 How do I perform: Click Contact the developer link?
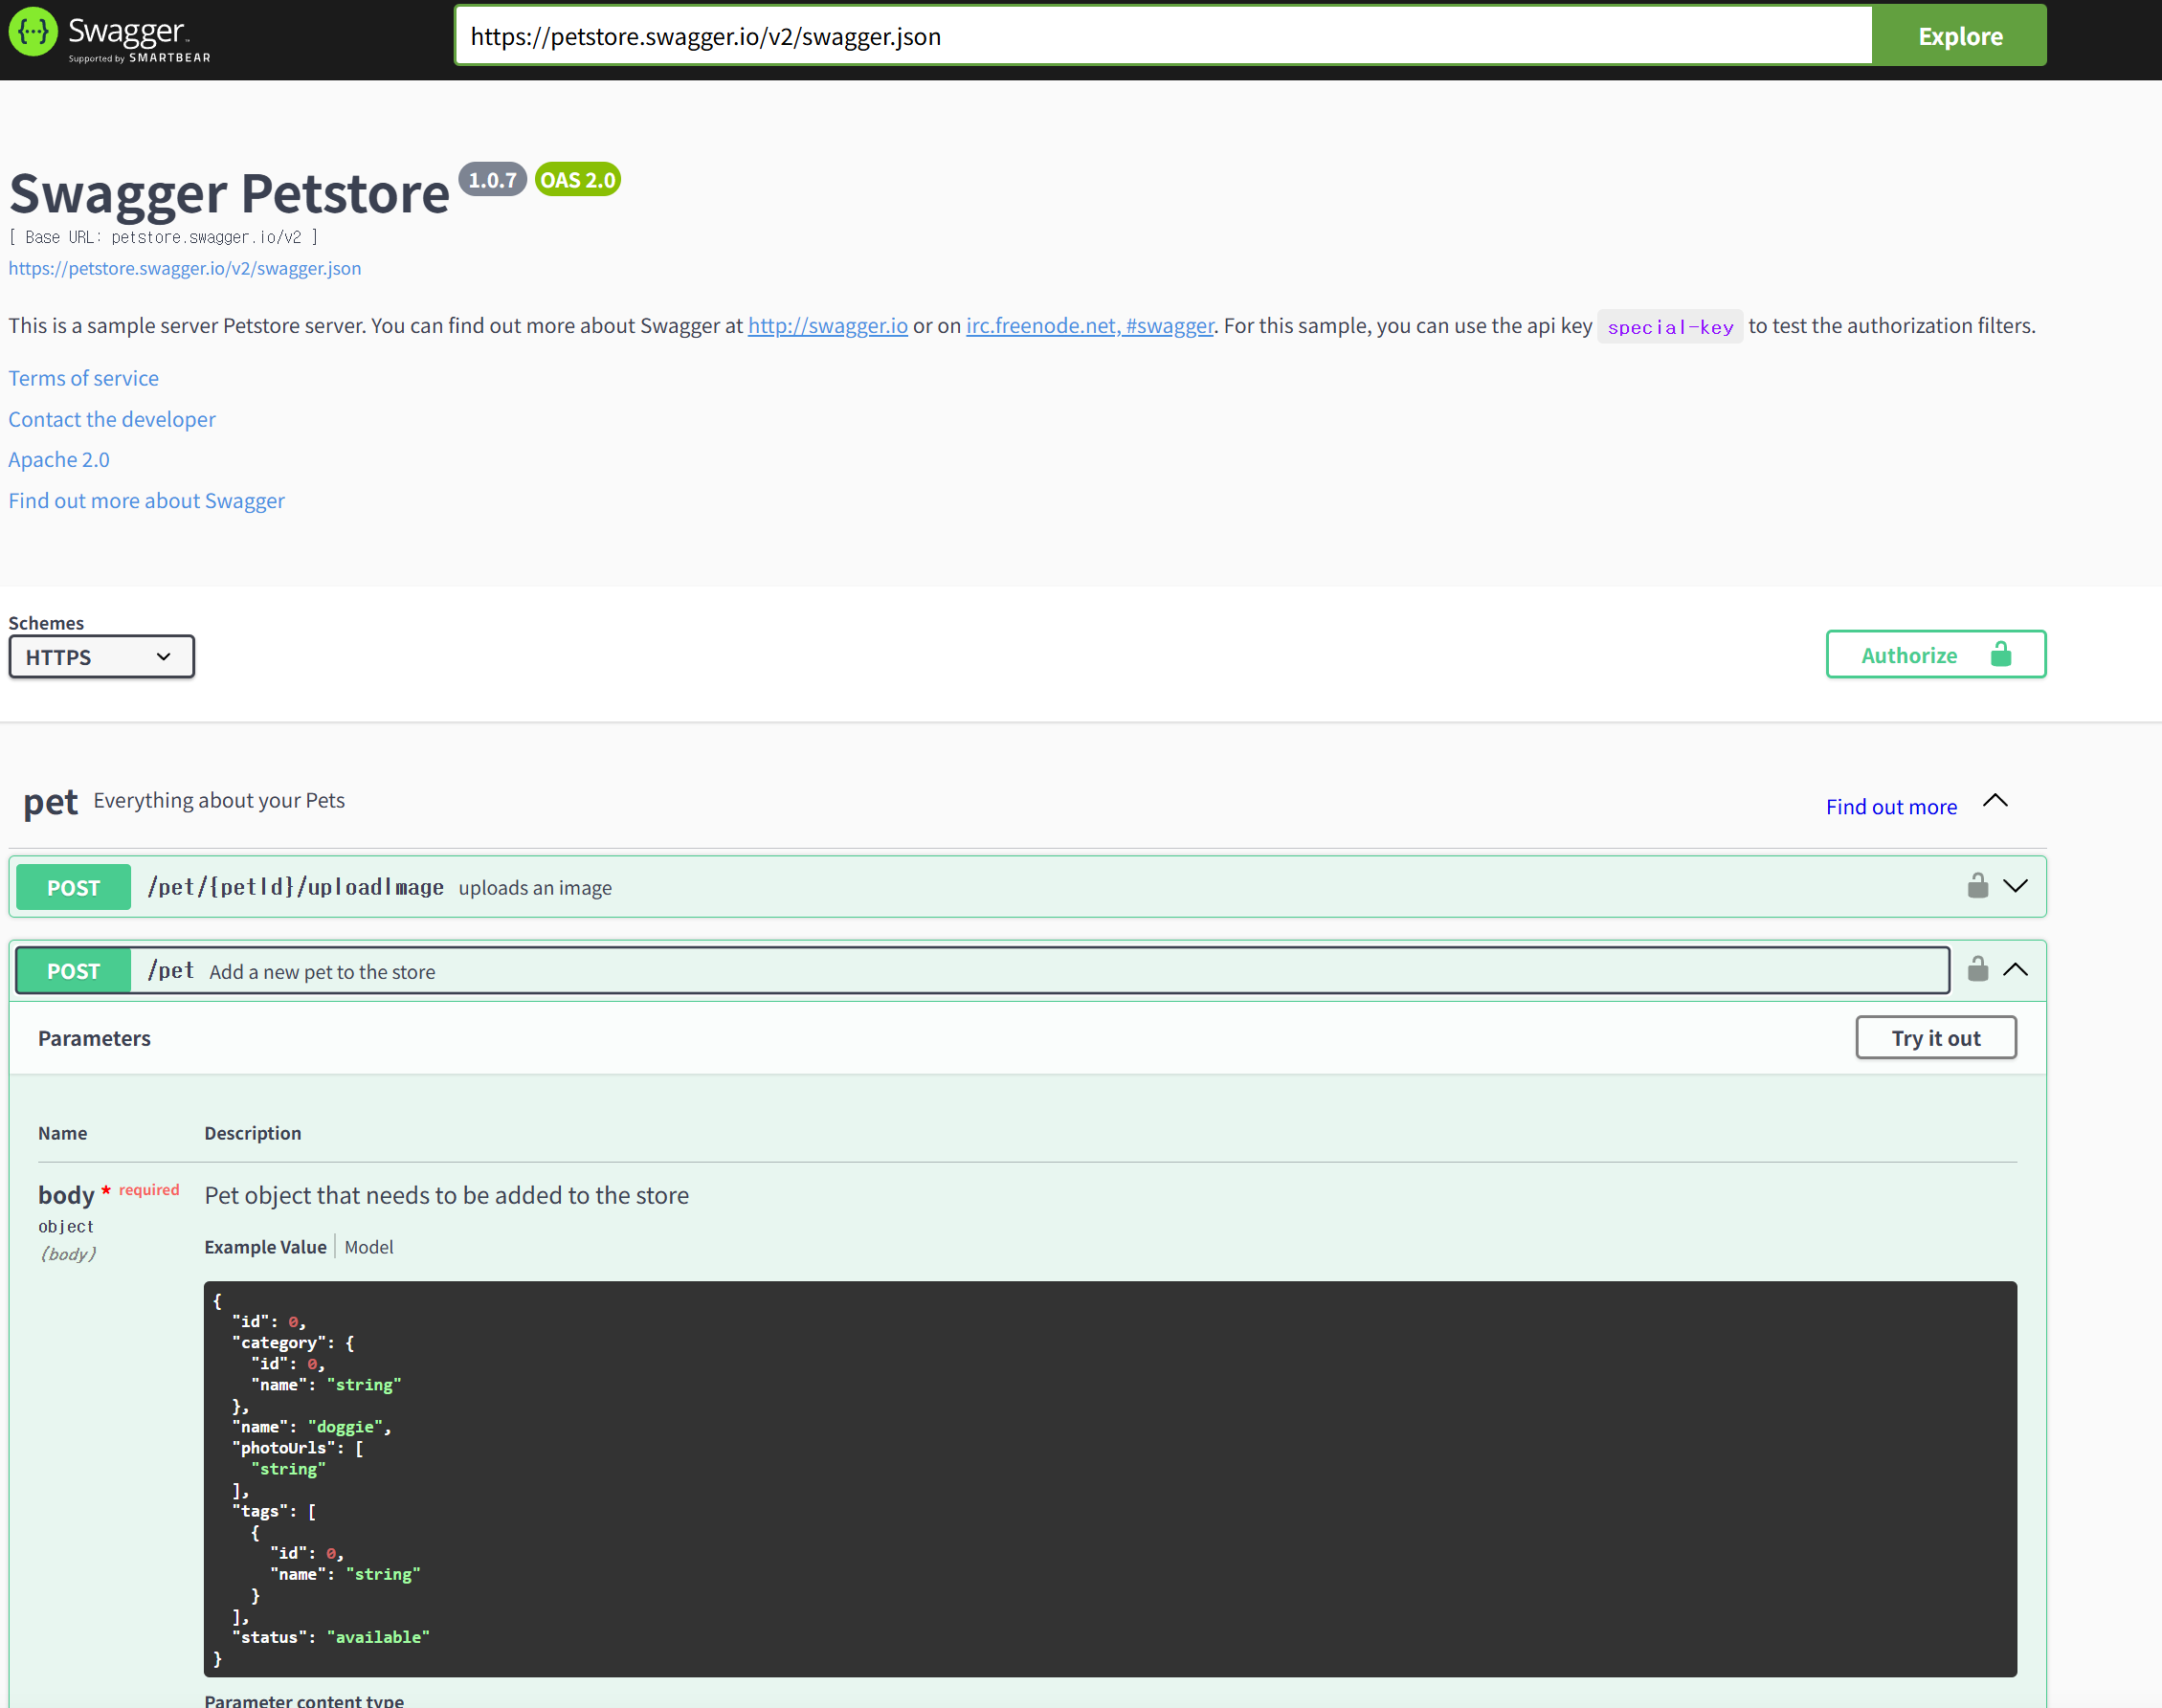click(x=112, y=419)
